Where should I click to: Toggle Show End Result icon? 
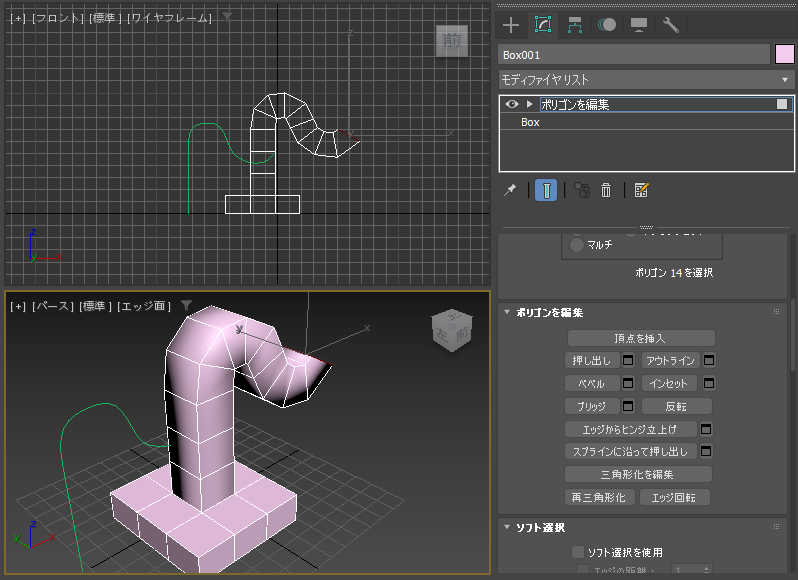coord(546,190)
